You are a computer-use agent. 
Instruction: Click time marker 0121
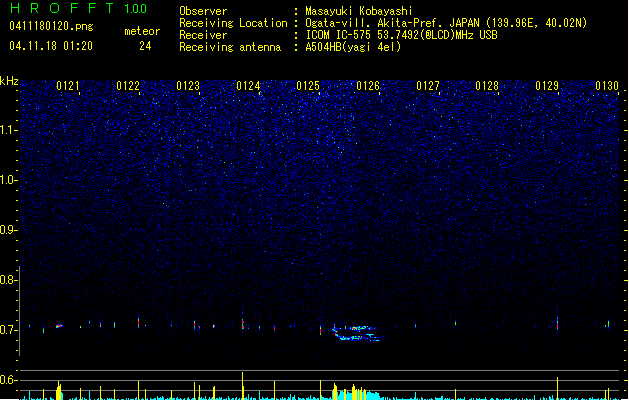point(68,86)
